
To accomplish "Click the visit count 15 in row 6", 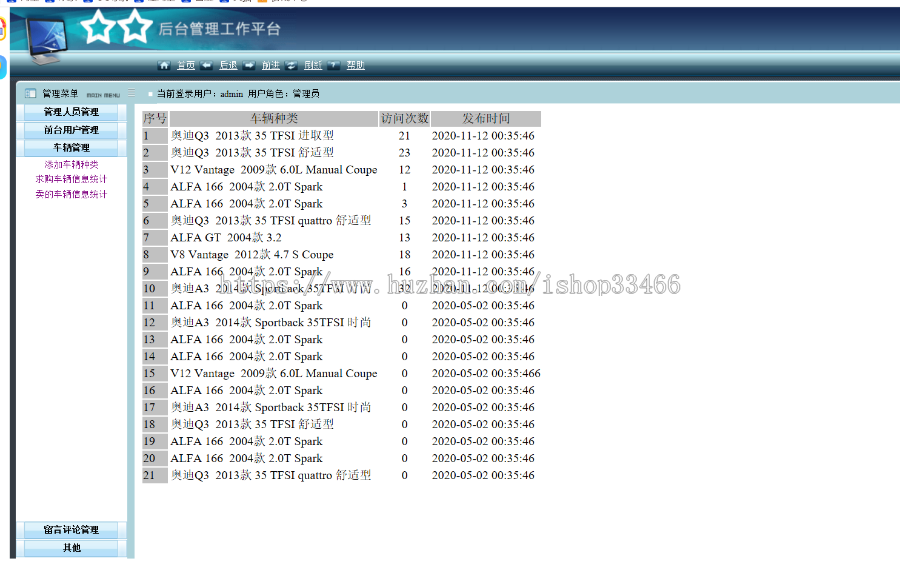I will (x=405, y=221).
